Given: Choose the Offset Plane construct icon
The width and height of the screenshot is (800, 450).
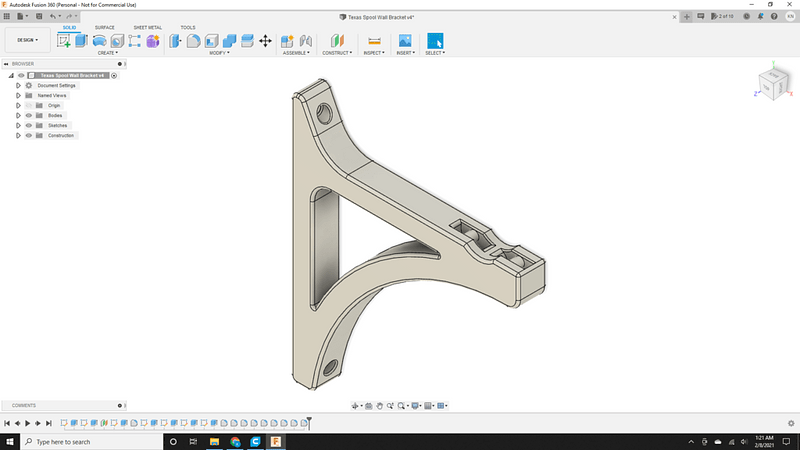Looking at the screenshot, I should tap(337, 41).
